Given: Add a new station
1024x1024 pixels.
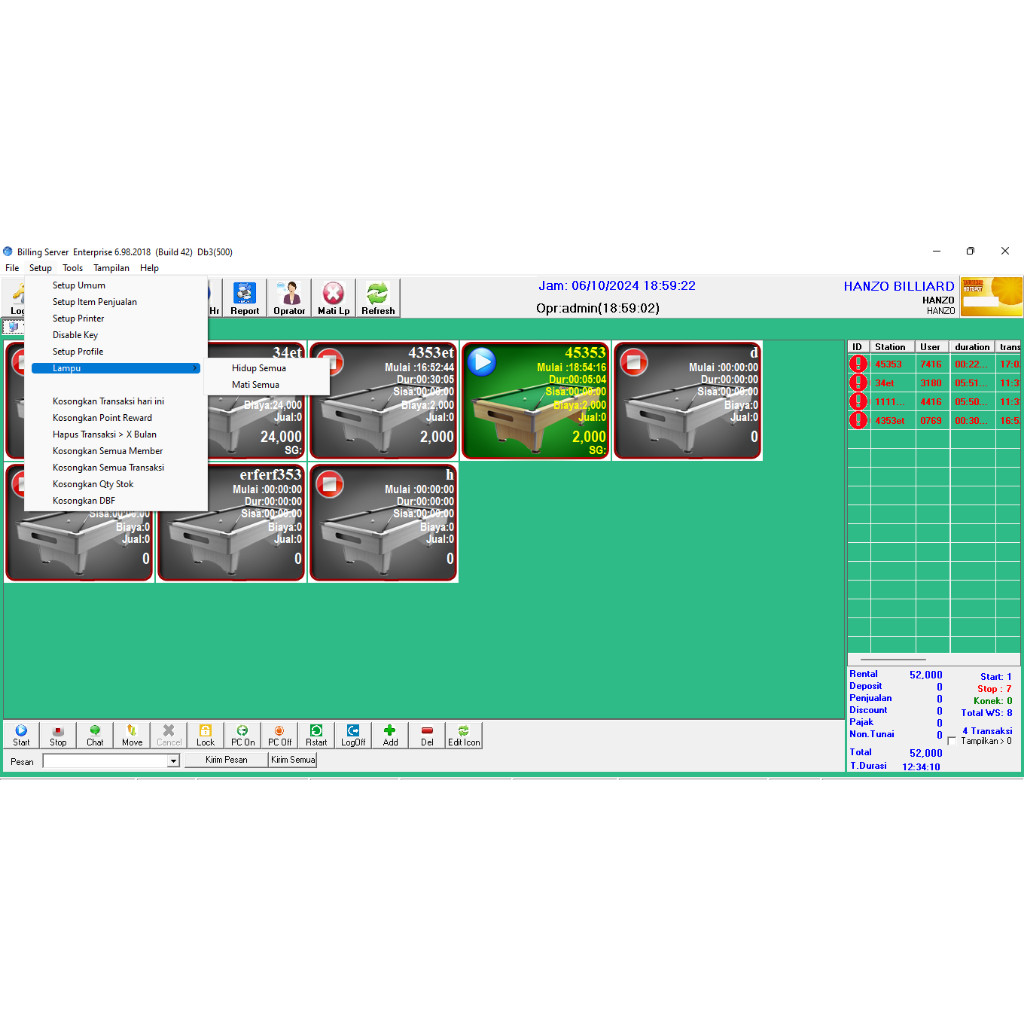Looking at the screenshot, I should pyautogui.click(x=390, y=735).
